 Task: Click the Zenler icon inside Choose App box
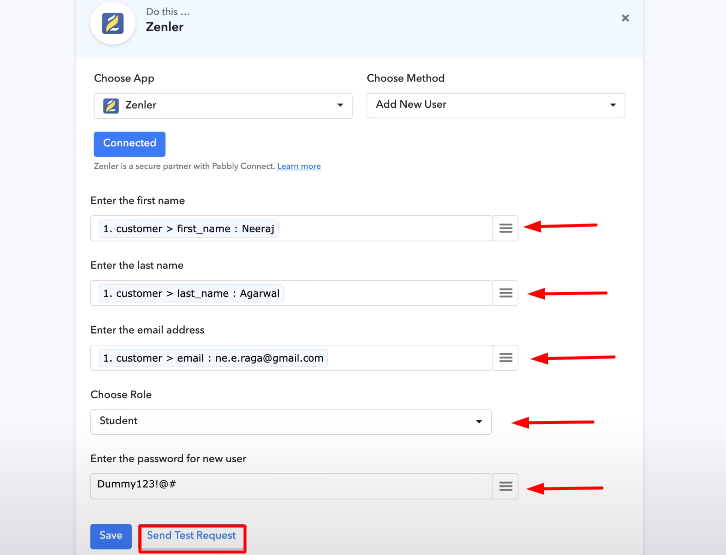tap(111, 106)
